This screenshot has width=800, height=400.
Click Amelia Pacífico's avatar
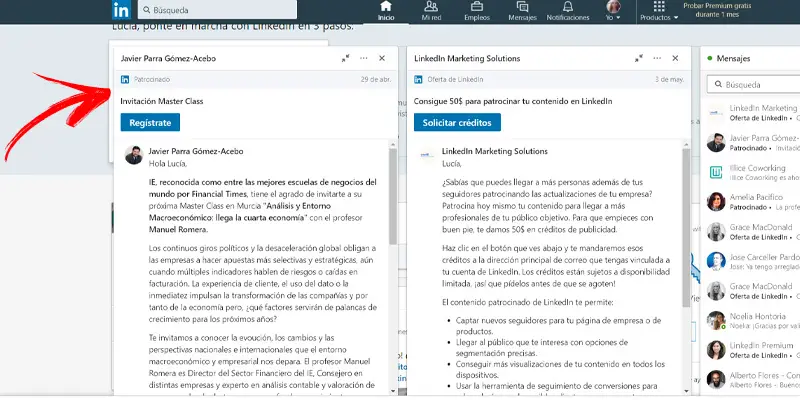716,202
